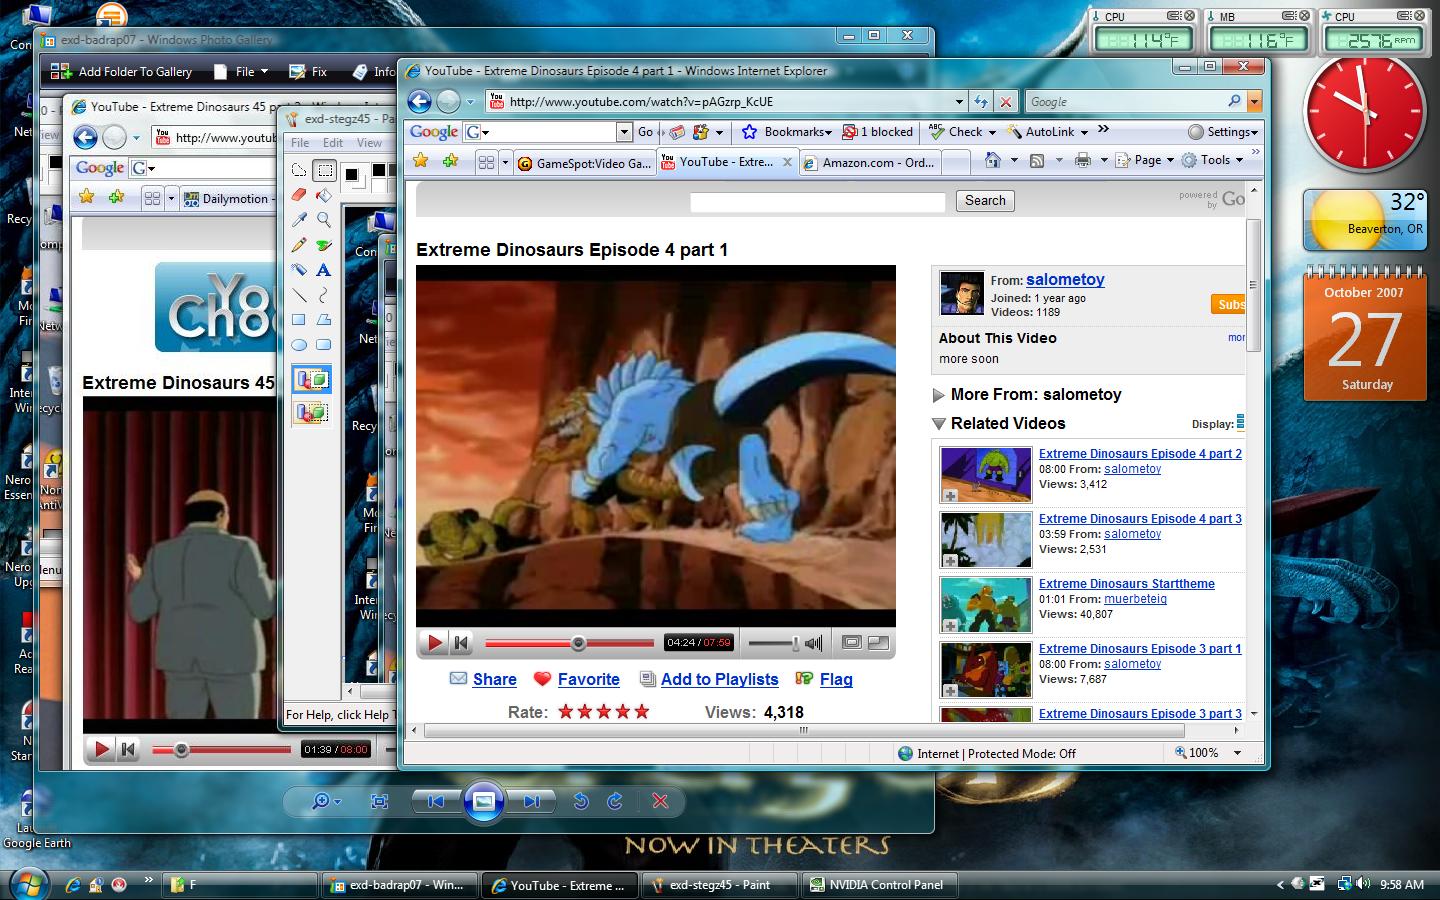
Task: Select the black foreground color box in Paint
Action: 353,175
